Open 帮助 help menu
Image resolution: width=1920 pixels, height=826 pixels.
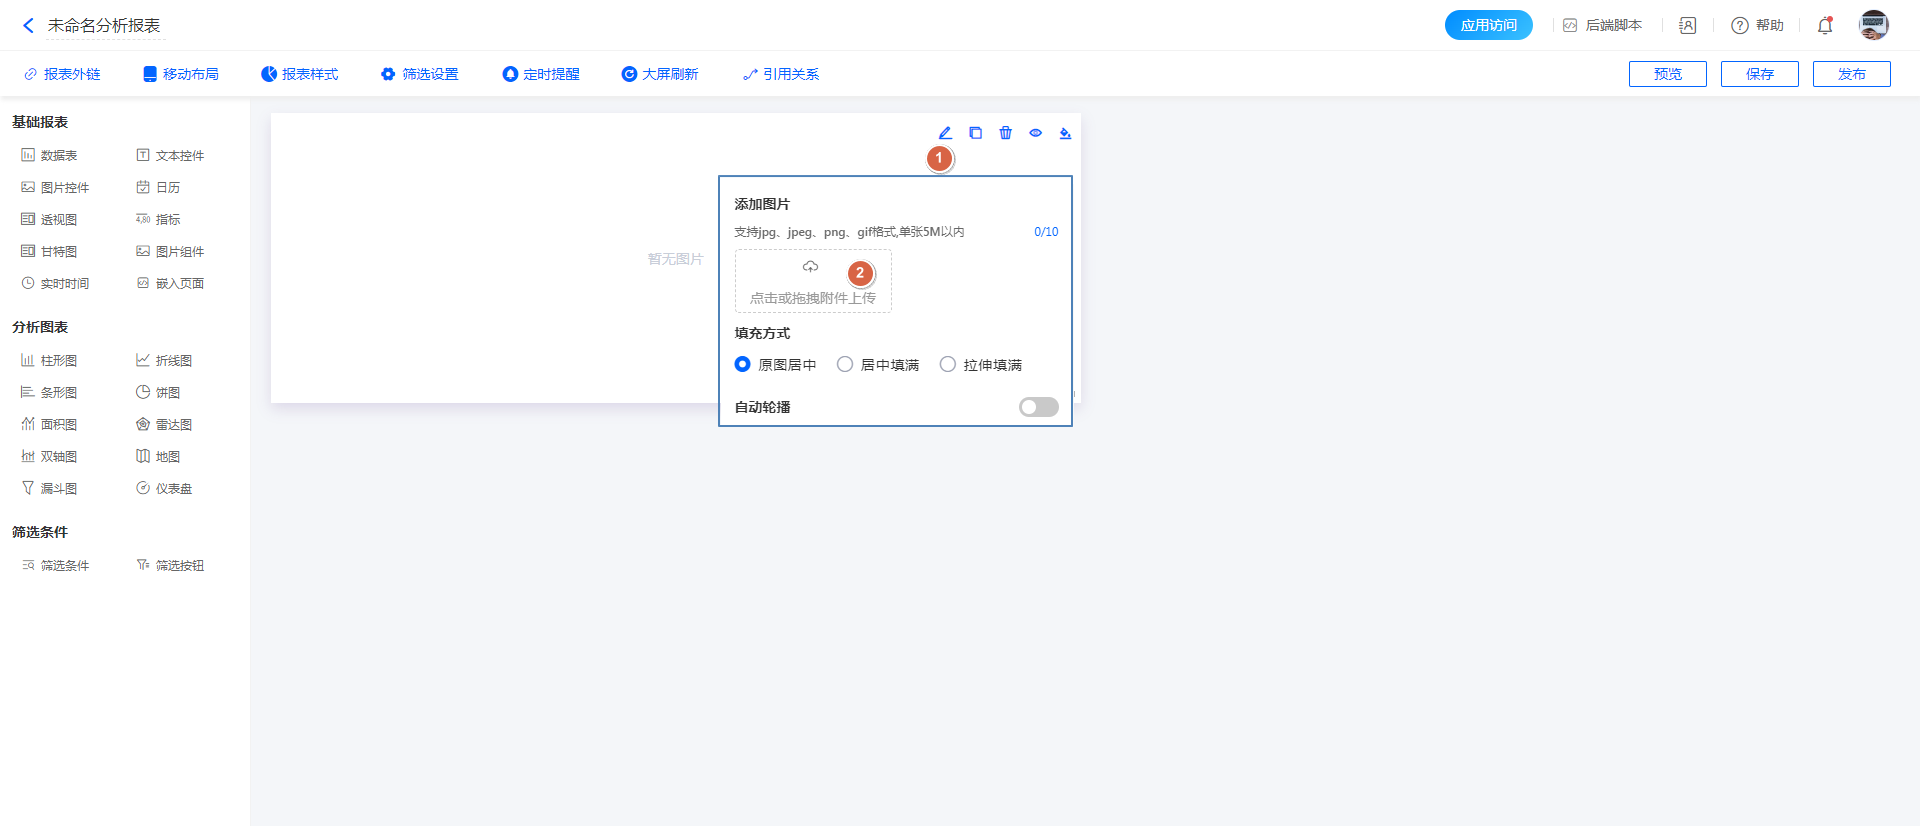(1758, 26)
